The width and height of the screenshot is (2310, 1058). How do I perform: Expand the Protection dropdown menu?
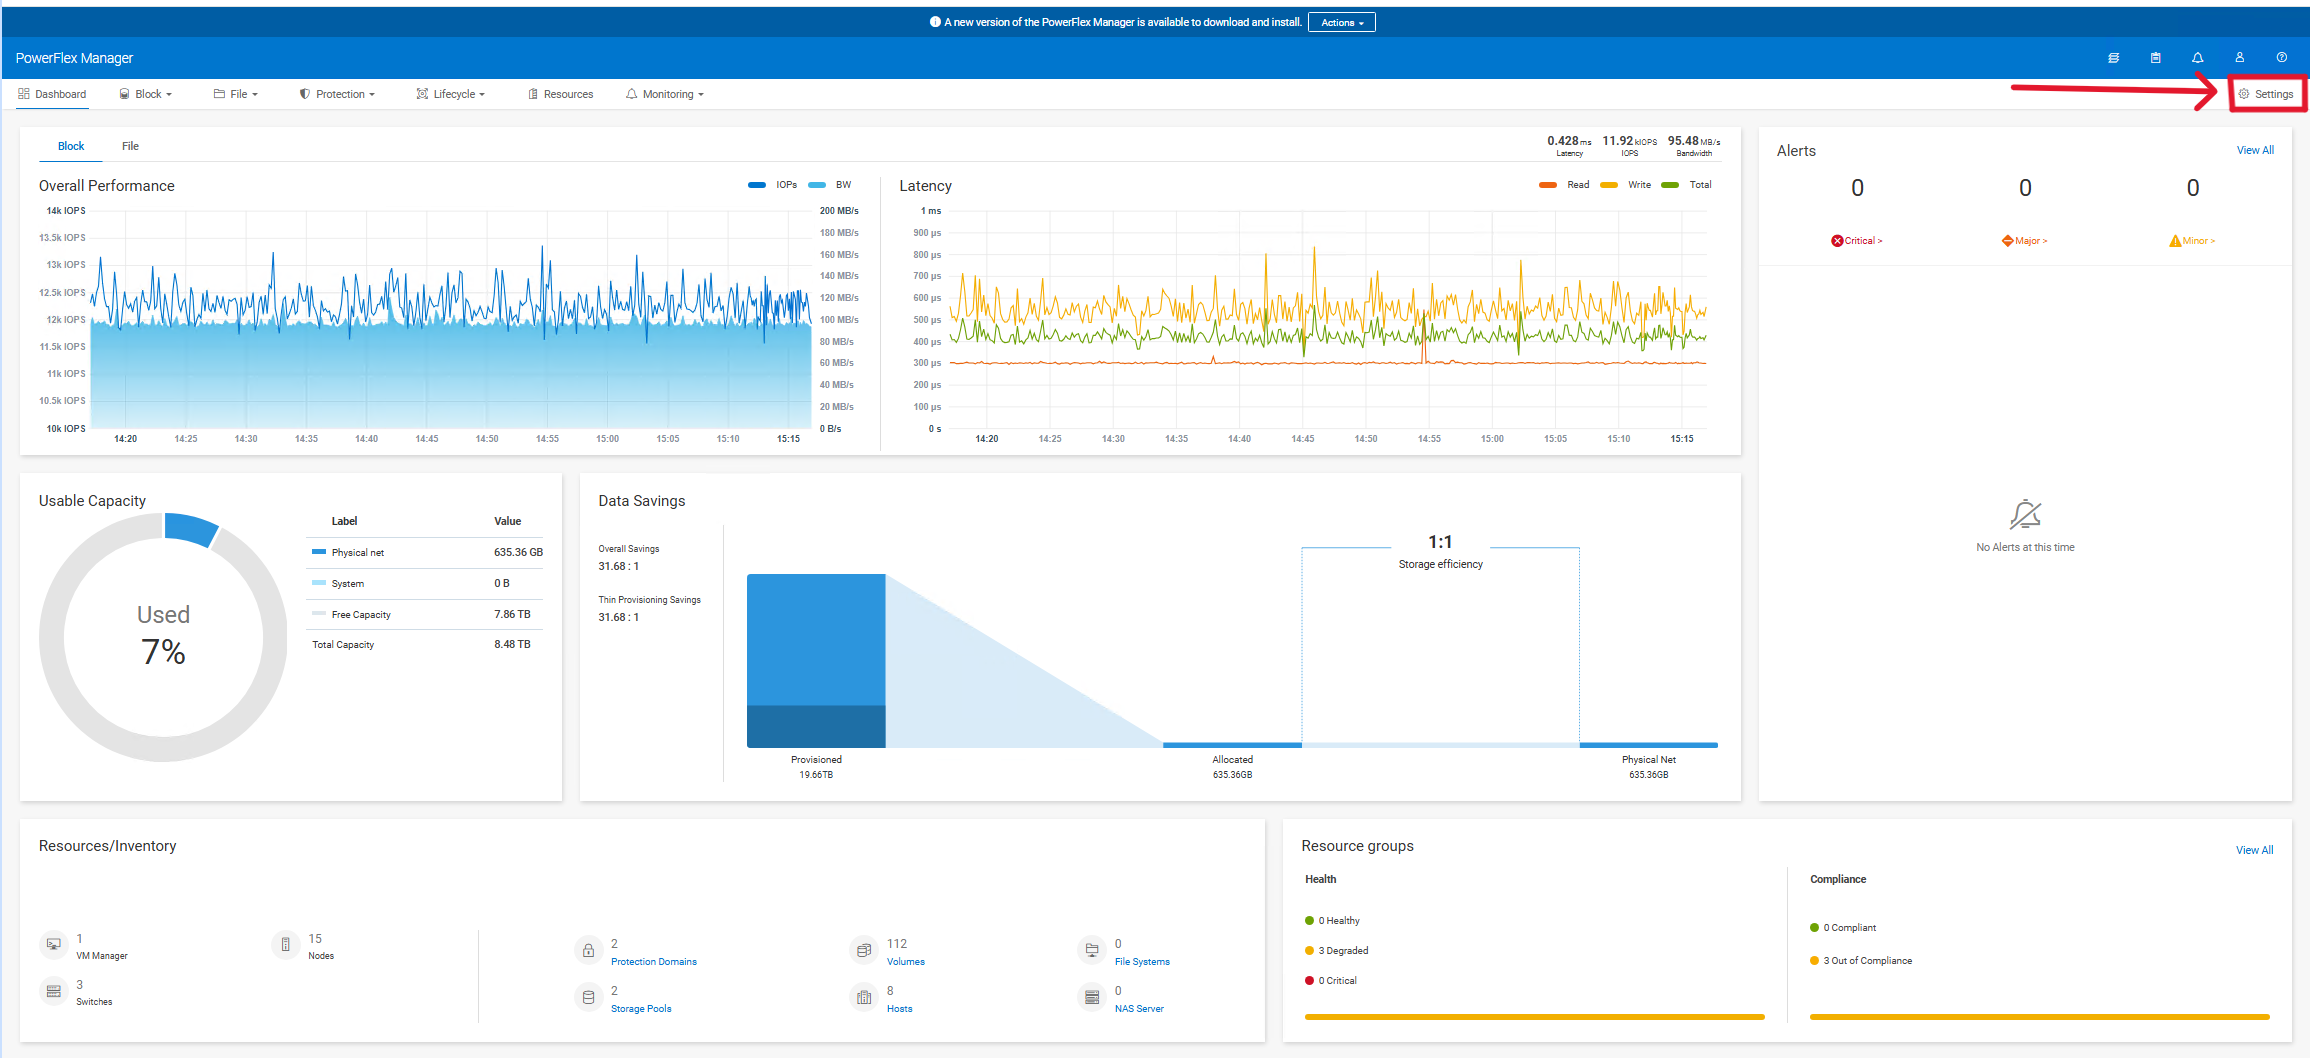point(338,94)
